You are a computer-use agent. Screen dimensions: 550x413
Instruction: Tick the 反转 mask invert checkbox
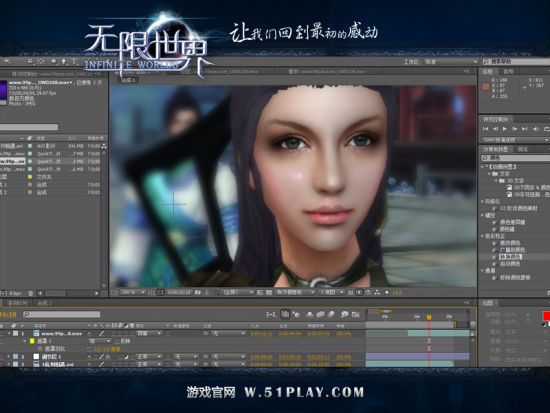click(117, 341)
